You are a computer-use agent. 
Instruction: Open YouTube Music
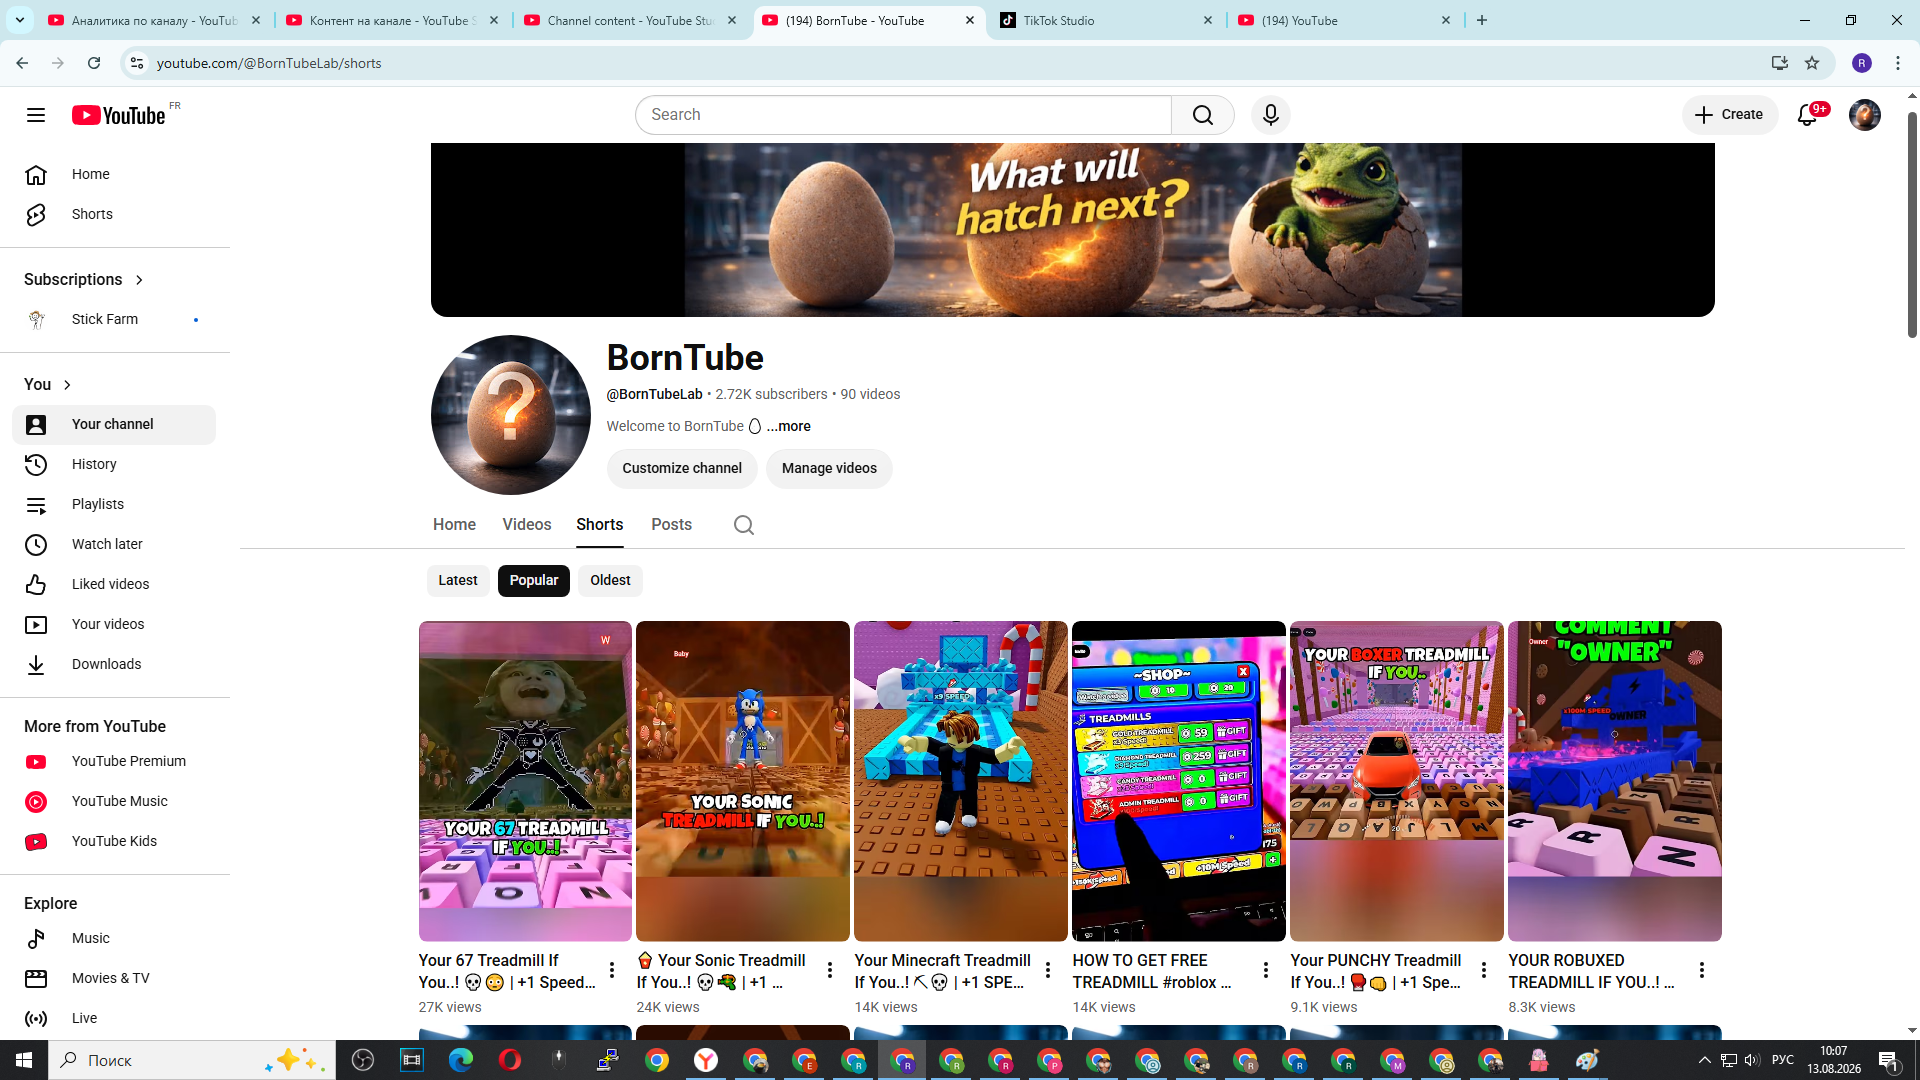(114, 801)
